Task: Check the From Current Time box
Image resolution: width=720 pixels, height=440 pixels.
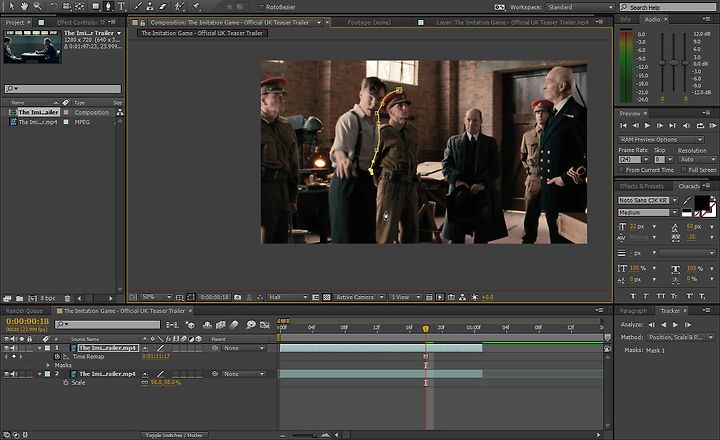Action: point(621,170)
